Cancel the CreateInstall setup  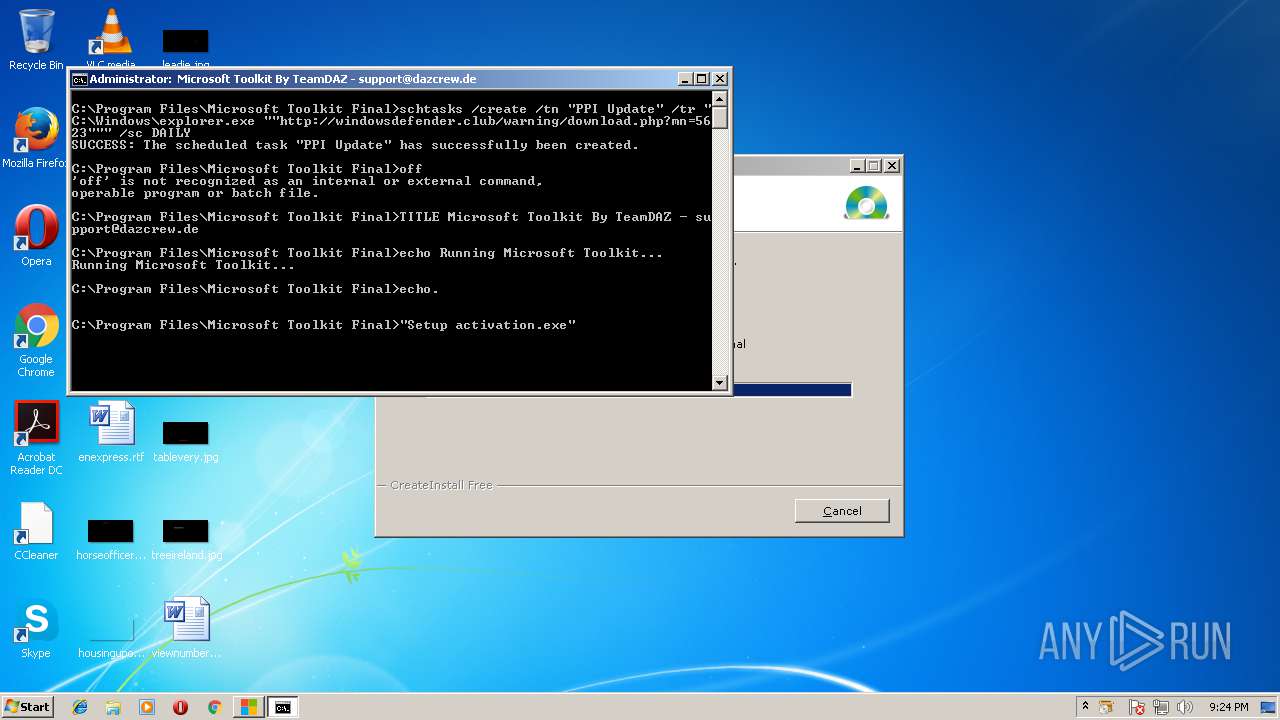pos(842,511)
